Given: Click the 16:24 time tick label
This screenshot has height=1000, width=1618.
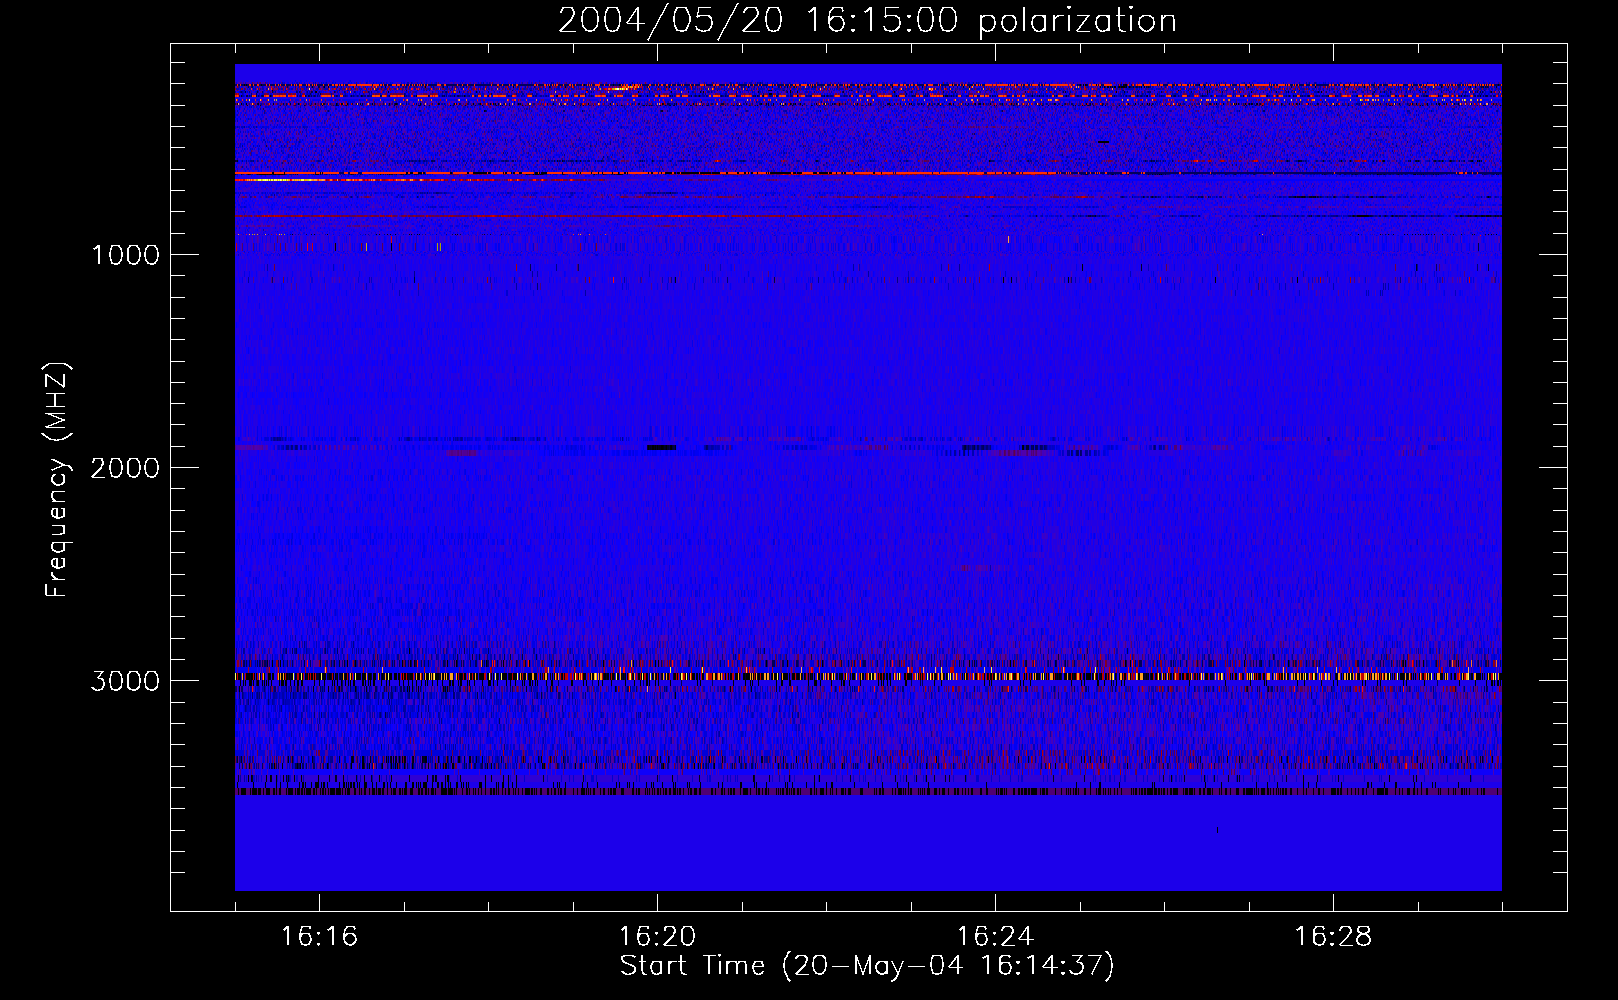Looking at the screenshot, I should click(x=995, y=937).
